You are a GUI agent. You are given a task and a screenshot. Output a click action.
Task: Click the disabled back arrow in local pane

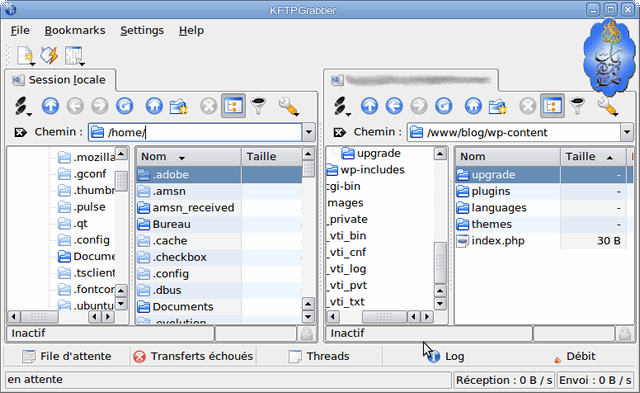[75, 106]
